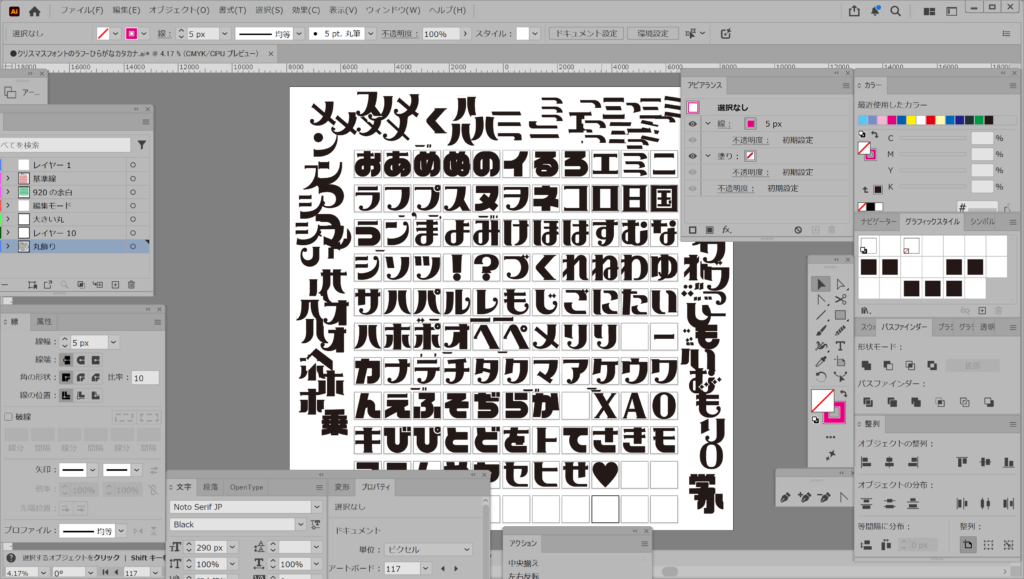This screenshot has width=1024, height=579.
Task: Click horizontal align left icon in Align panel
Action: 866,461
